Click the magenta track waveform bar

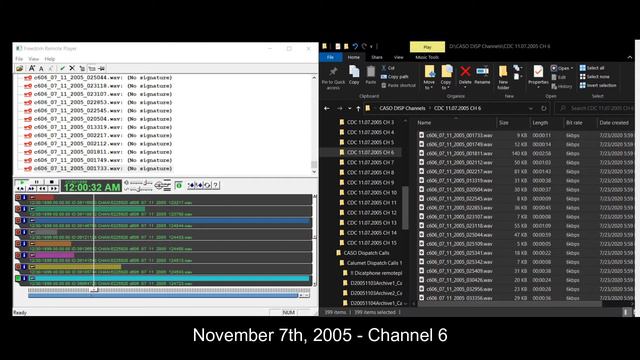tap(52, 255)
